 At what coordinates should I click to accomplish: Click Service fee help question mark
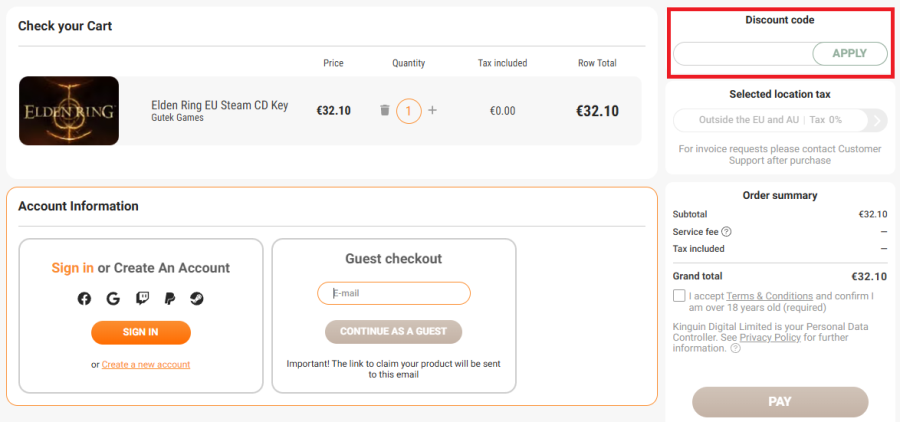[726, 231]
